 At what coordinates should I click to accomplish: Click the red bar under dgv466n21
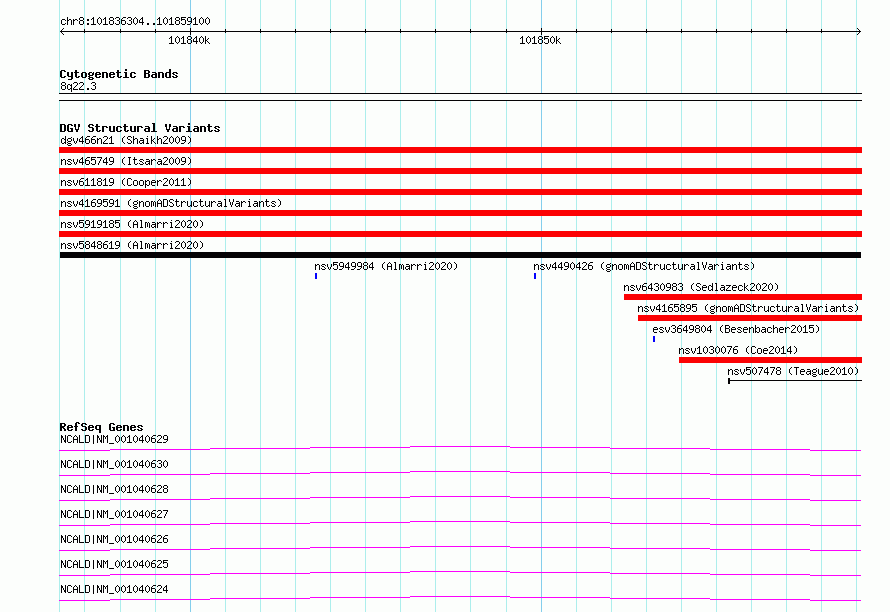click(x=460, y=150)
